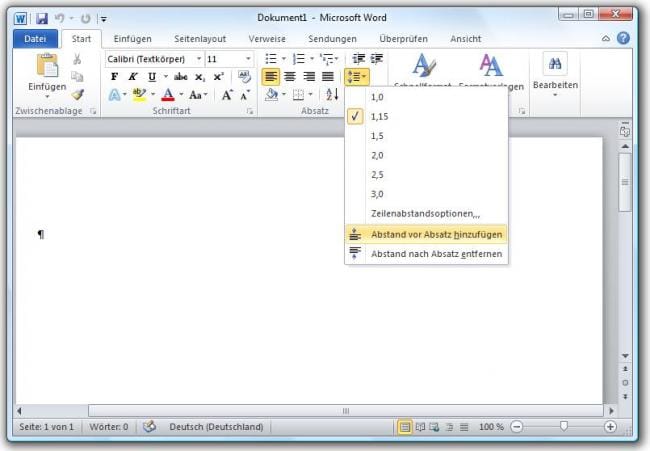Expand the shading paint bucket dropdown arrow
Image resolution: width=650 pixels, height=451 pixels.
[x=284, y=95]
